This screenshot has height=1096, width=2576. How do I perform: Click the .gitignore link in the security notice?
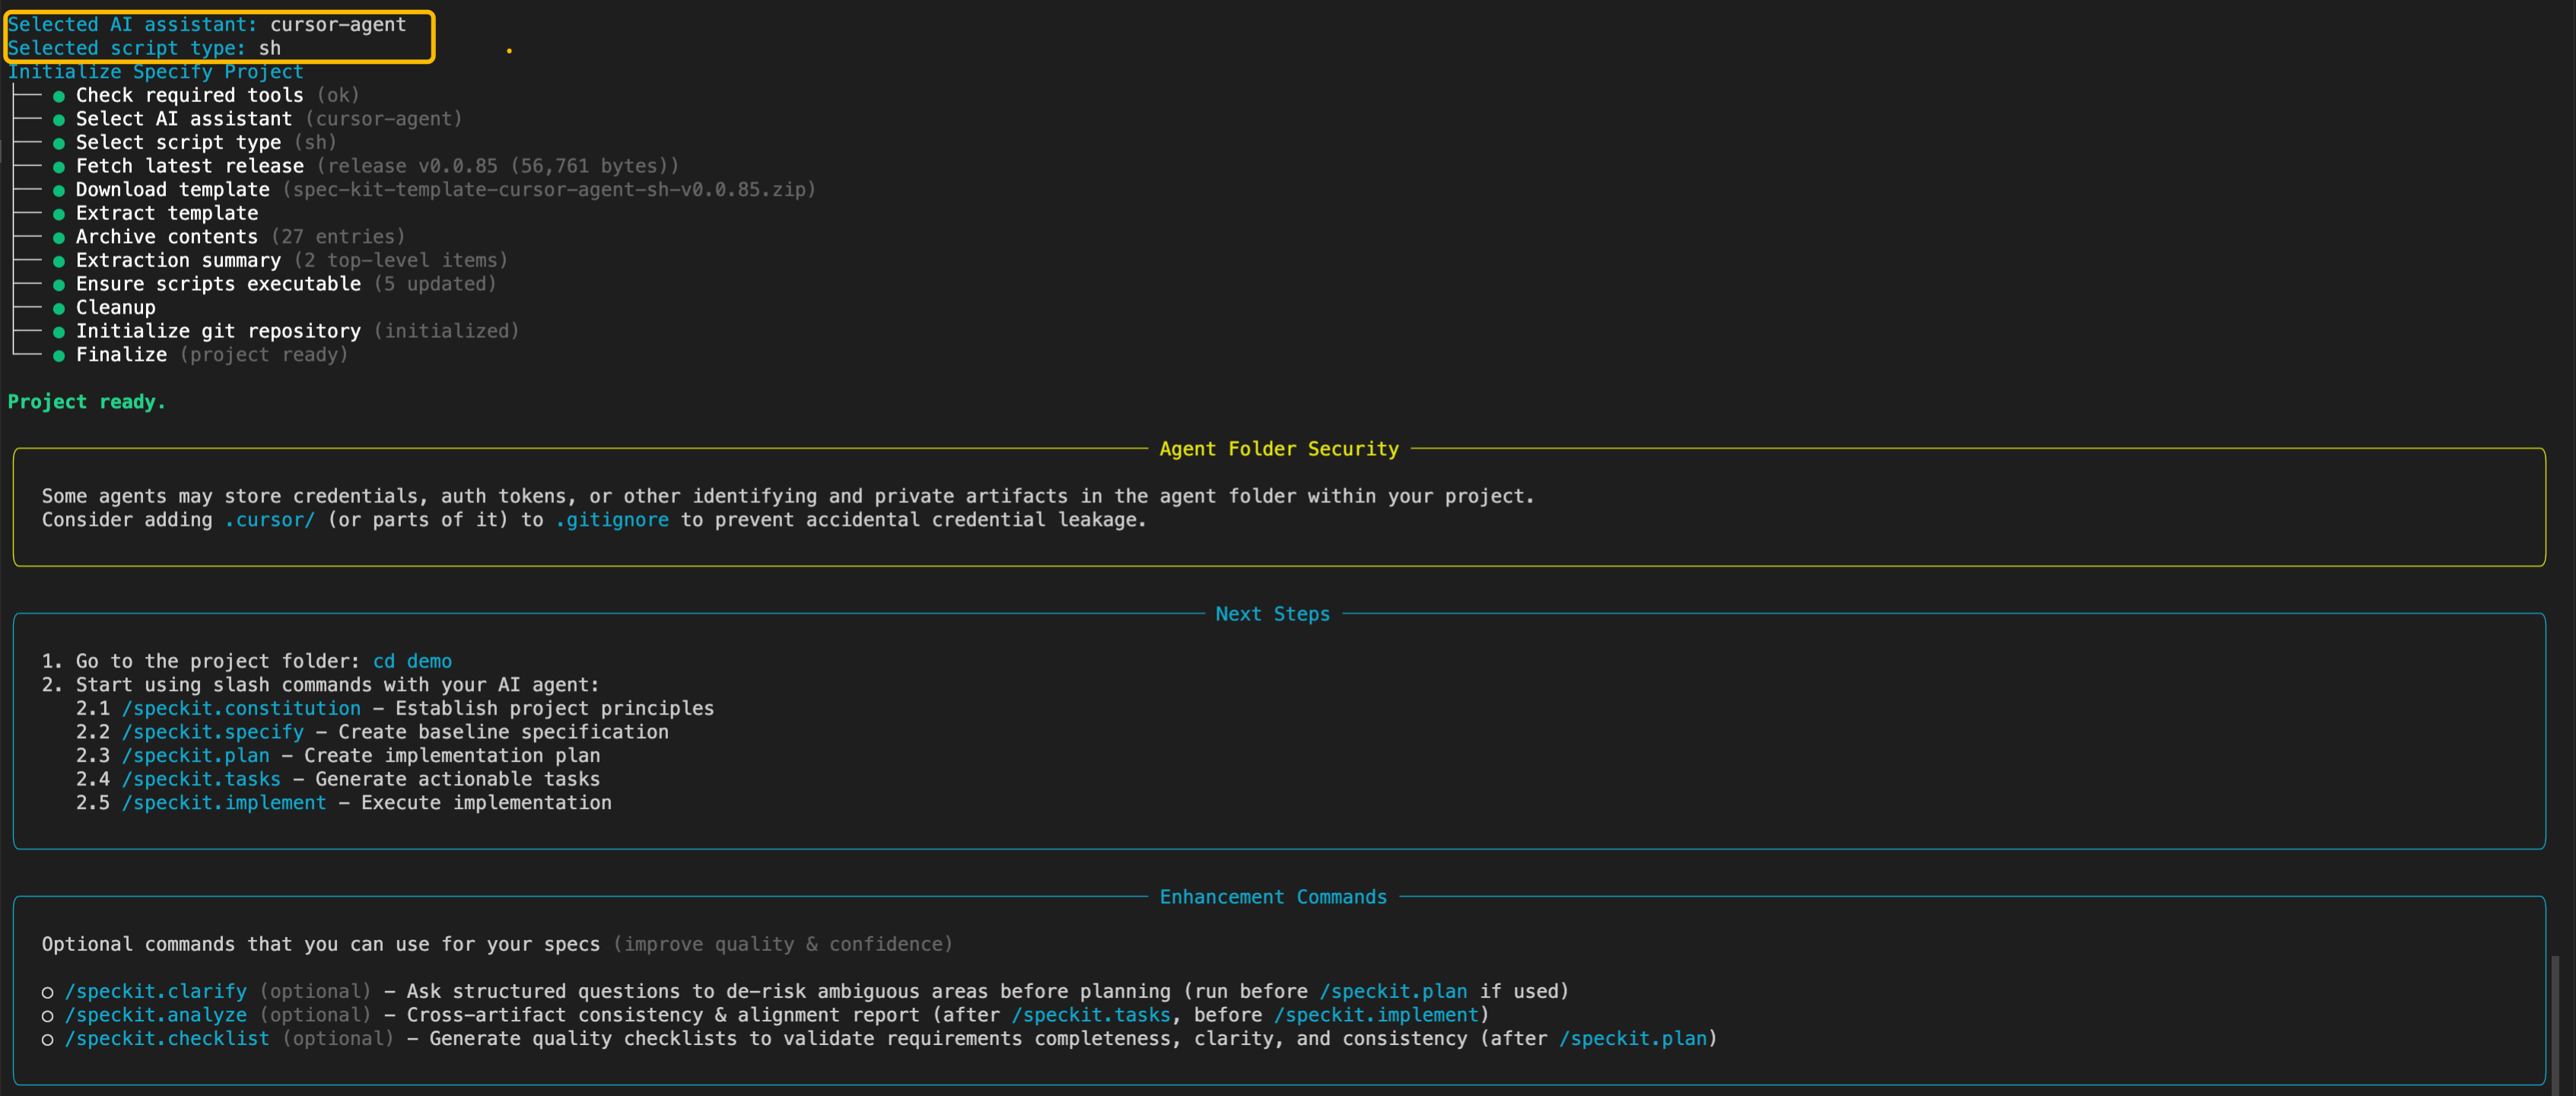tap(612, 520)
